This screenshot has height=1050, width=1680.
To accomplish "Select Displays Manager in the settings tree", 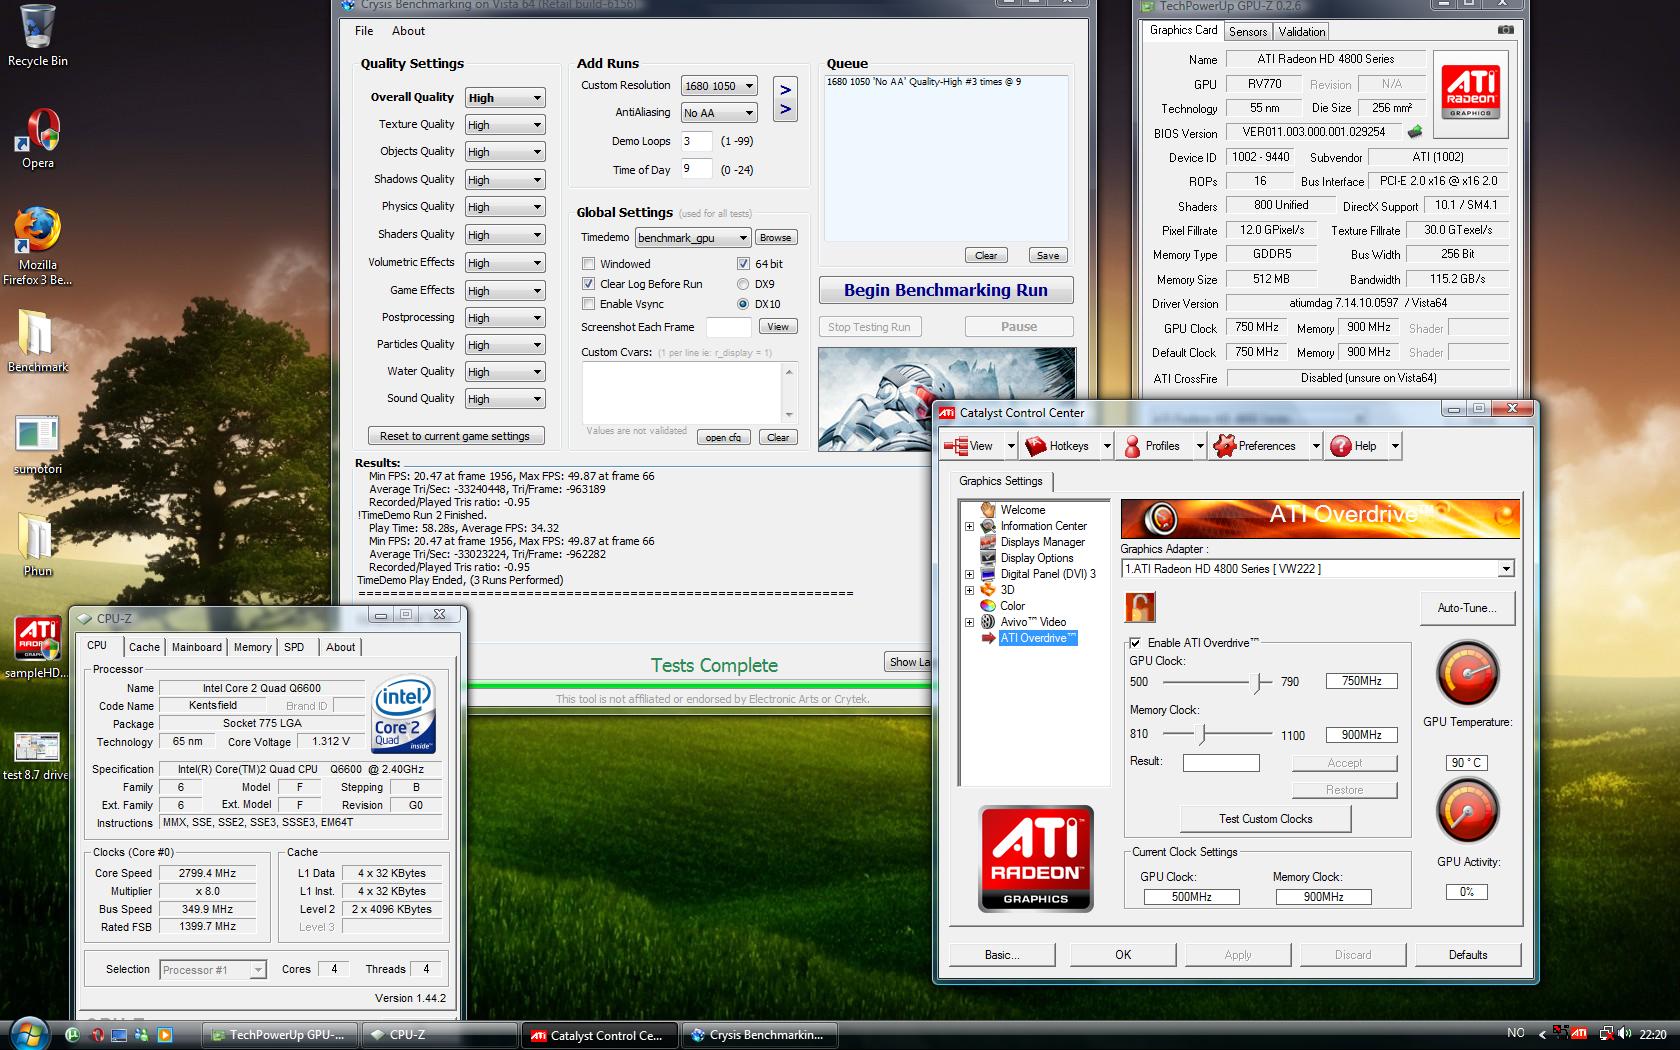I will coord(1042,542).
